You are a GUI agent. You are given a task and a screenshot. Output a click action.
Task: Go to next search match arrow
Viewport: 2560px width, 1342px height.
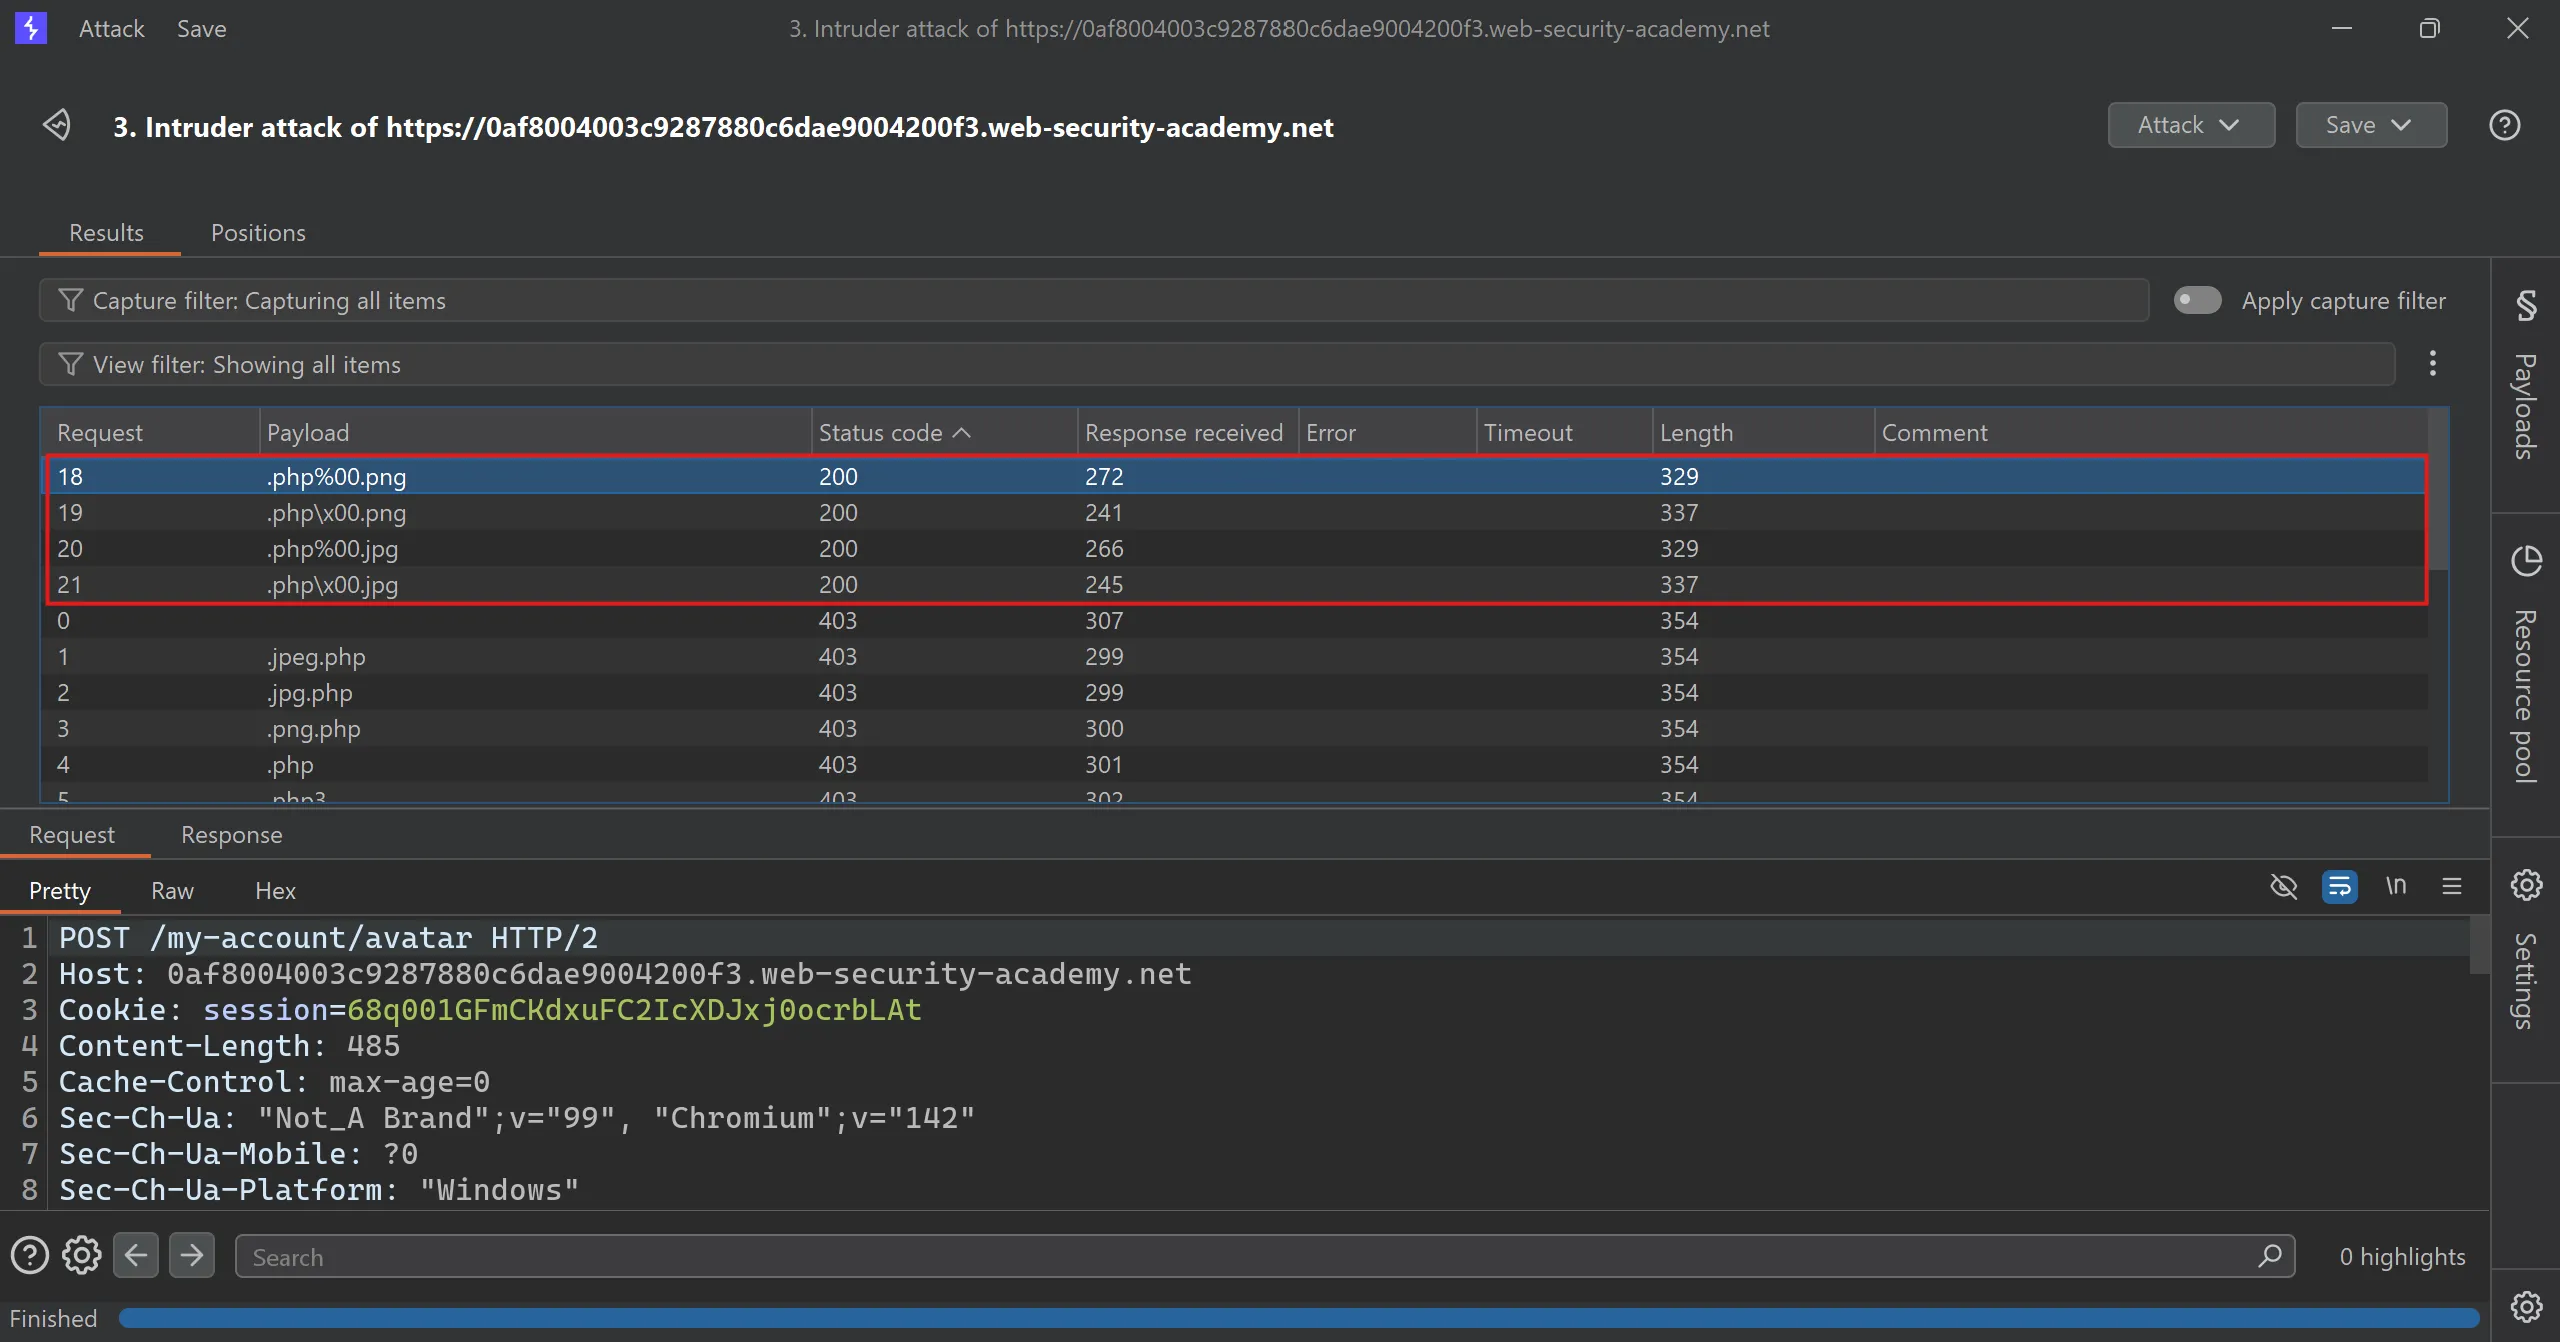tap(192, 1256)
